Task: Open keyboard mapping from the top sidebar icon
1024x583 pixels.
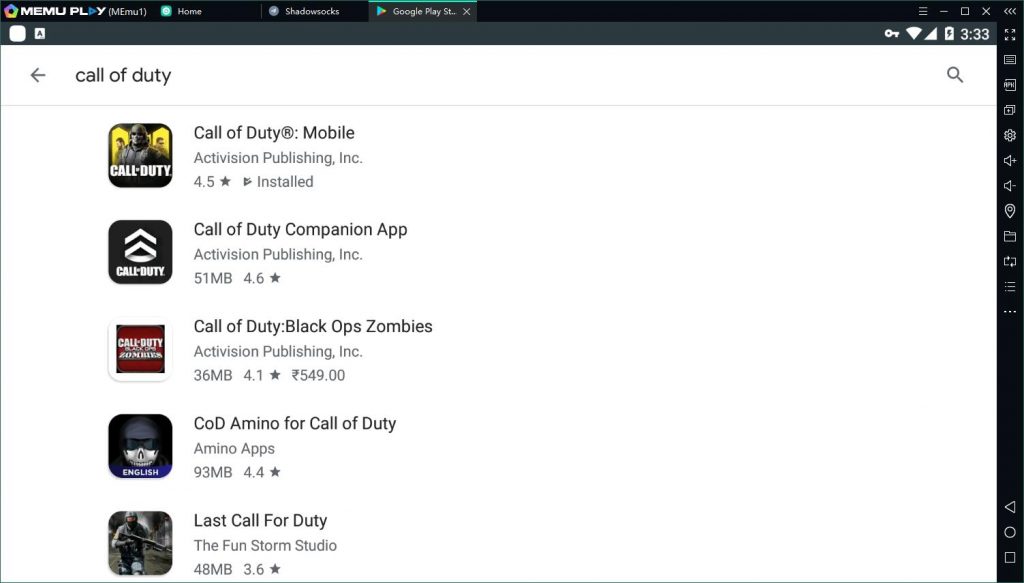Action: point(1009,59)
